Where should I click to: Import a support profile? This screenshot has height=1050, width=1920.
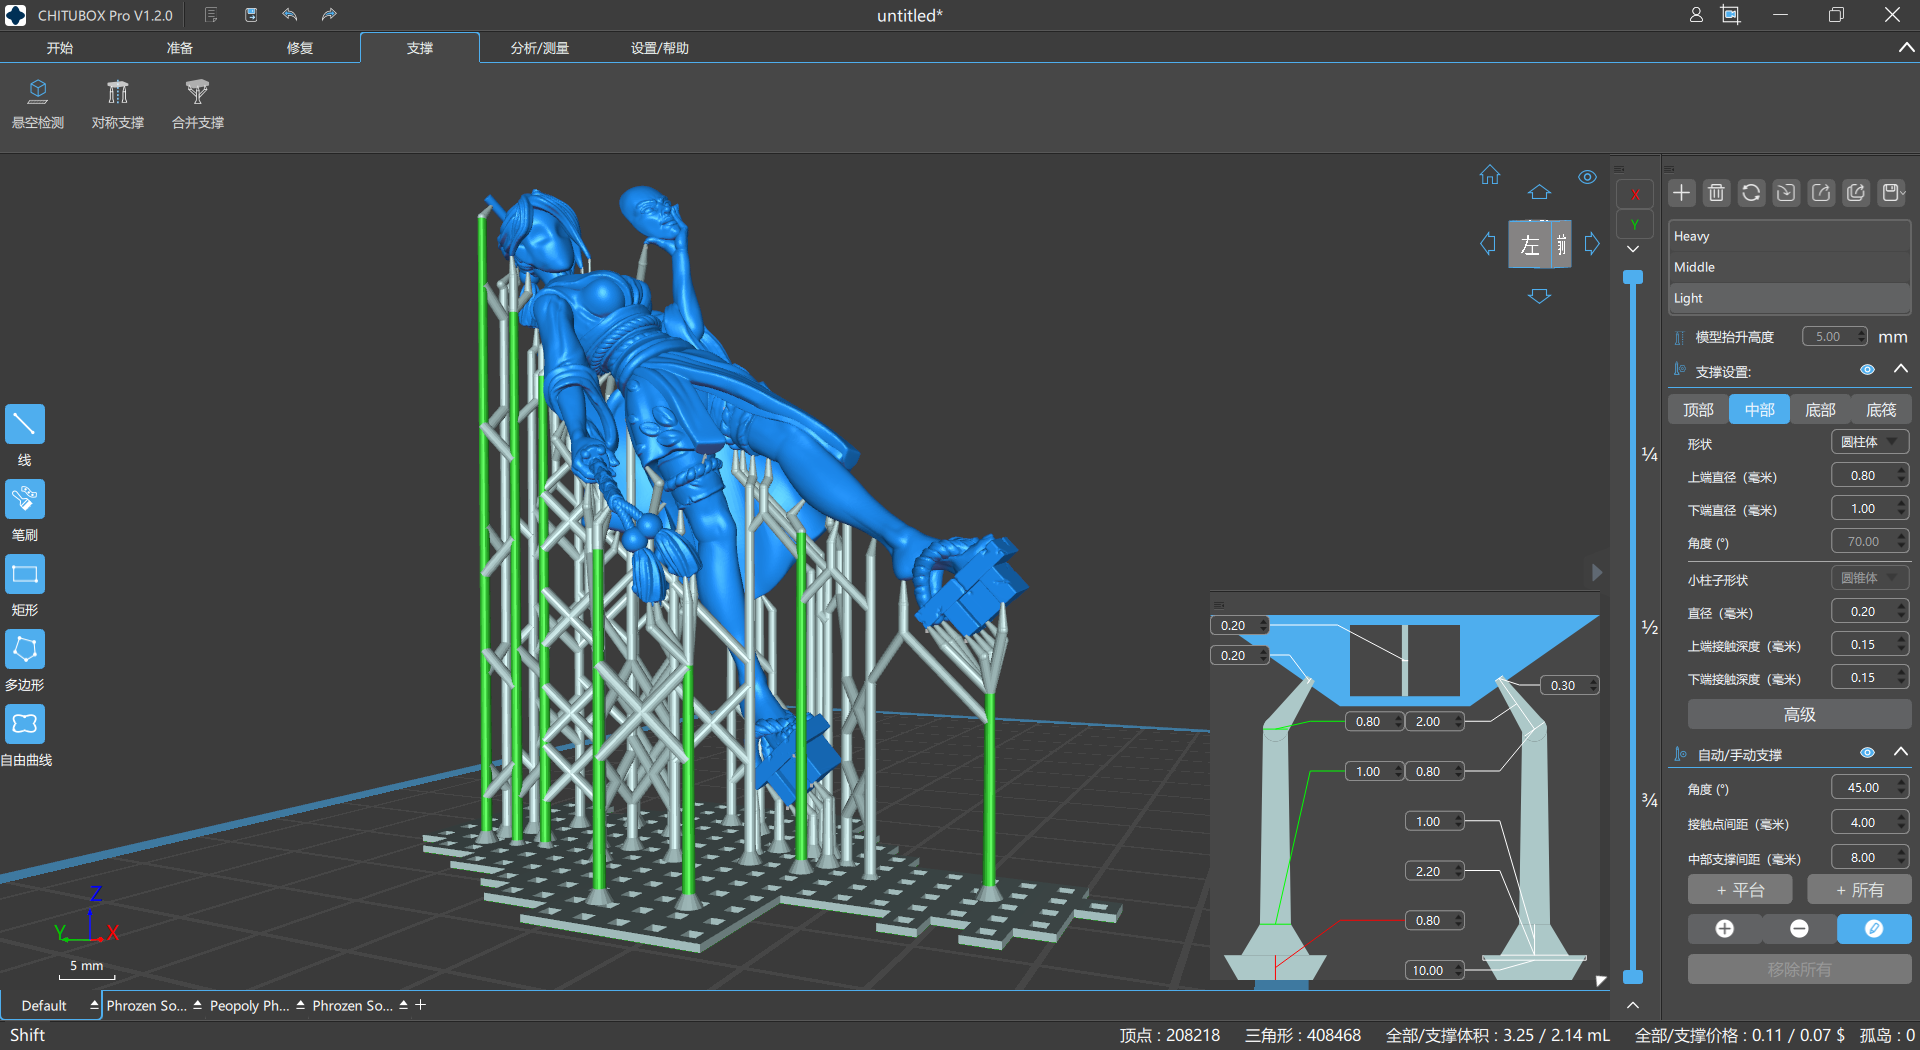pyautogui.click(x=1786, y=193)
